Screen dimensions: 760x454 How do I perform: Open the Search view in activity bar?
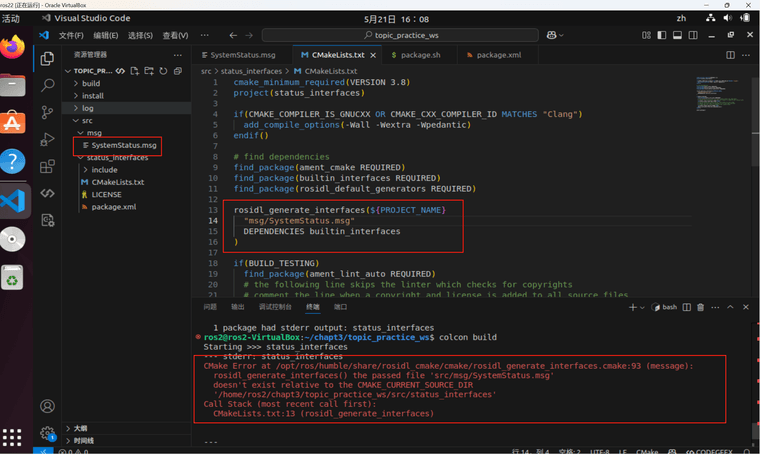[x=47, y=85]
